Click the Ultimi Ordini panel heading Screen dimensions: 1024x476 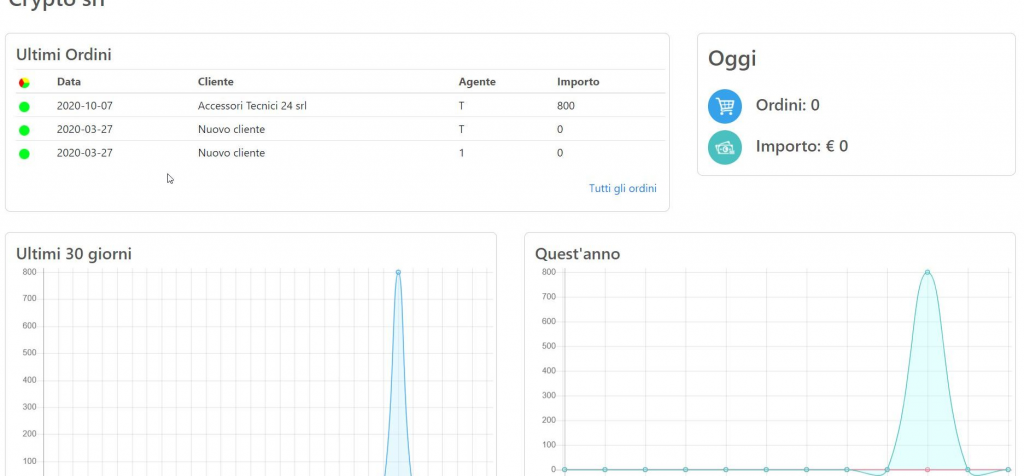point(64,53)
